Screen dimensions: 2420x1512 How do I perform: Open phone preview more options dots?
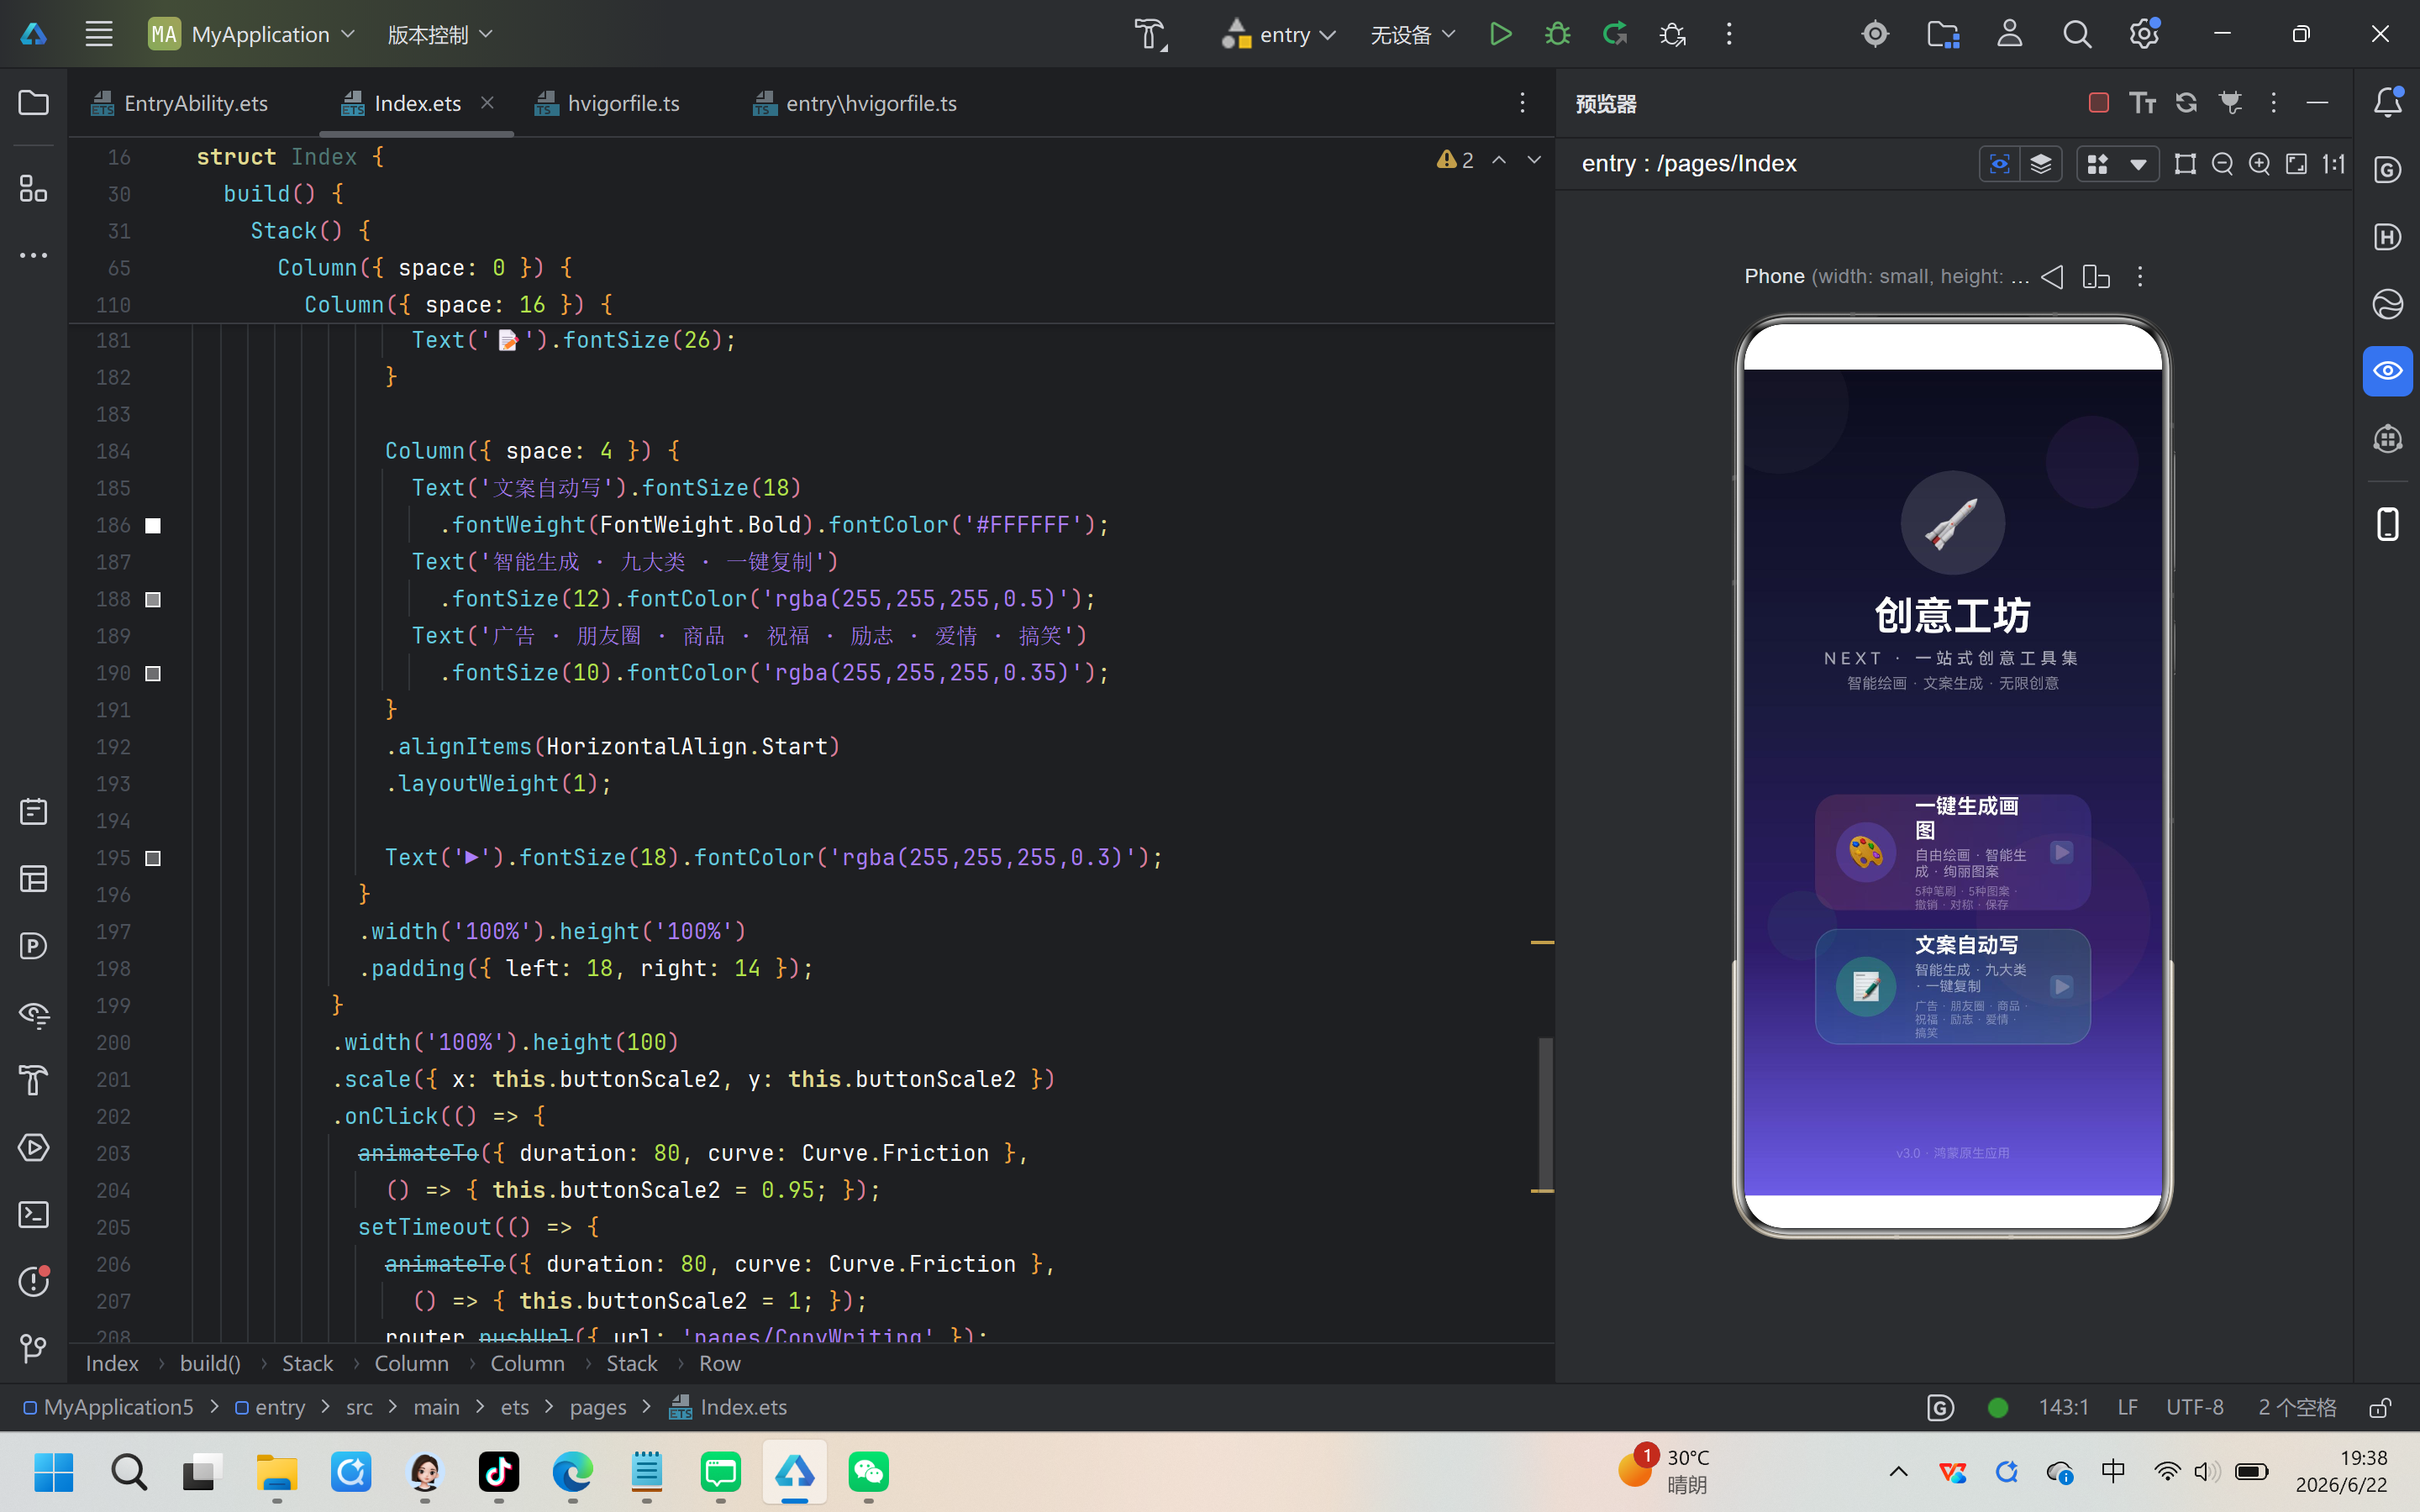point(2140,276)
